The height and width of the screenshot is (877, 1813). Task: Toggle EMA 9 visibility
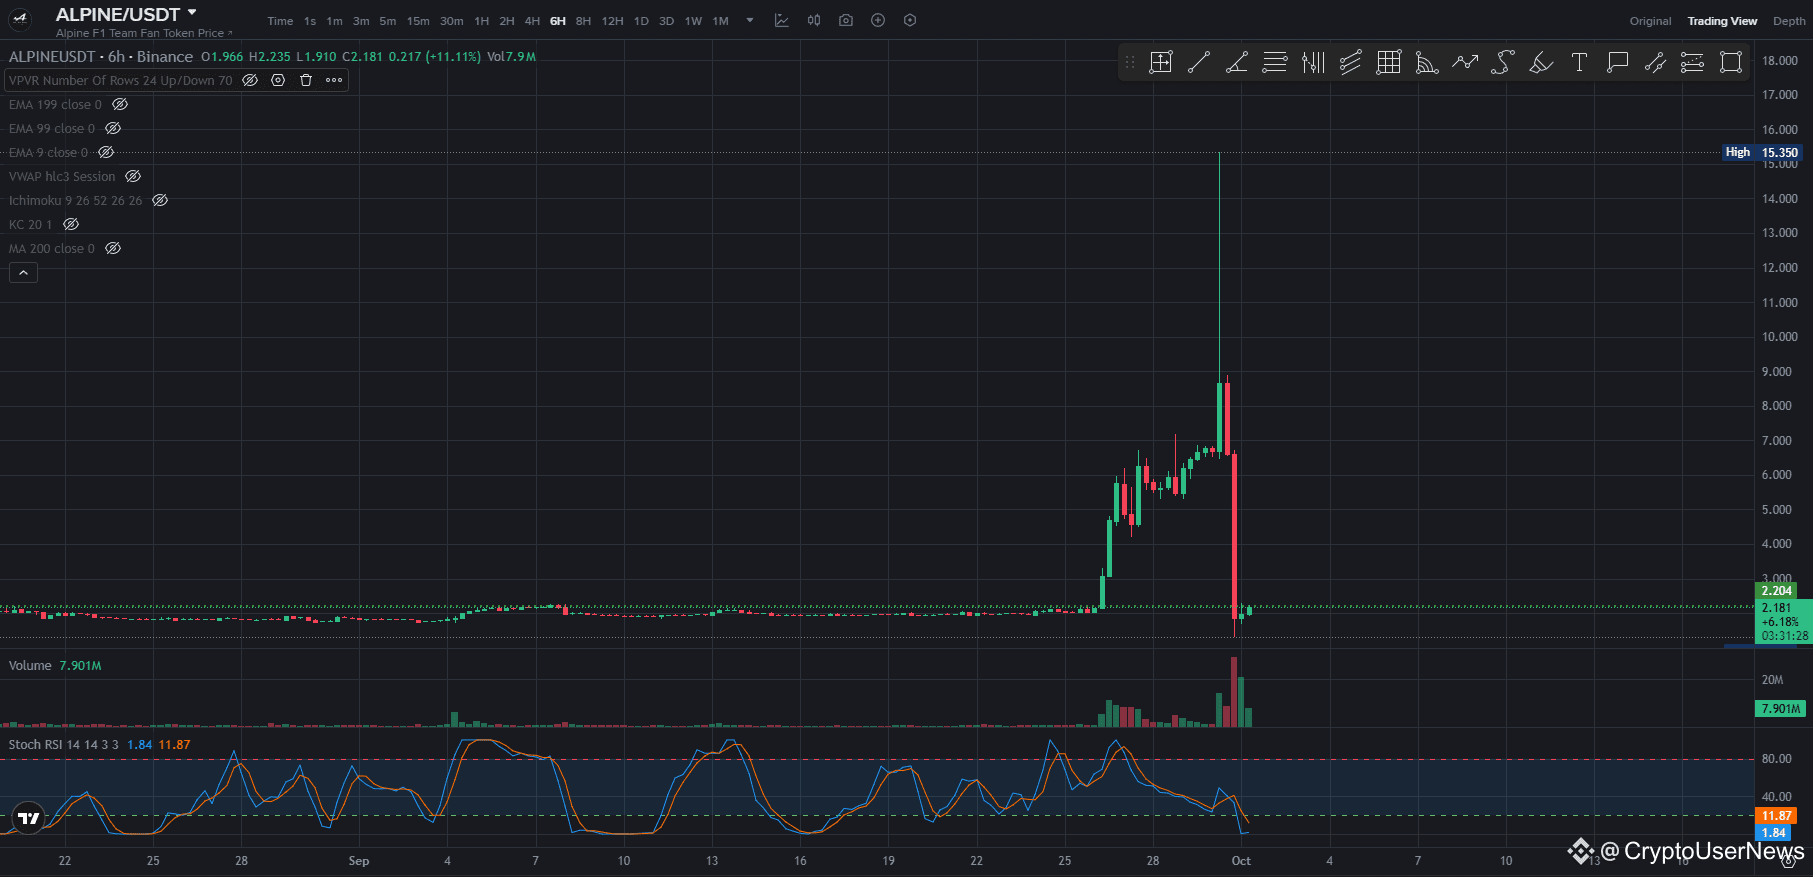coord(106,152)
